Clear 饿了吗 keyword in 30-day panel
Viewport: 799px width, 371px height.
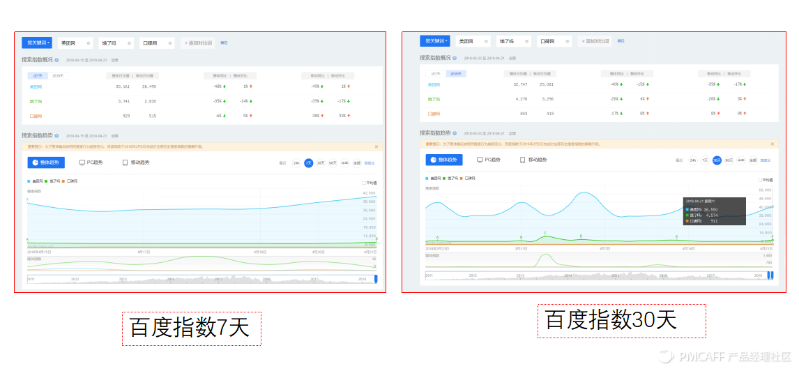pyautogui.click(x=528, y=41)
